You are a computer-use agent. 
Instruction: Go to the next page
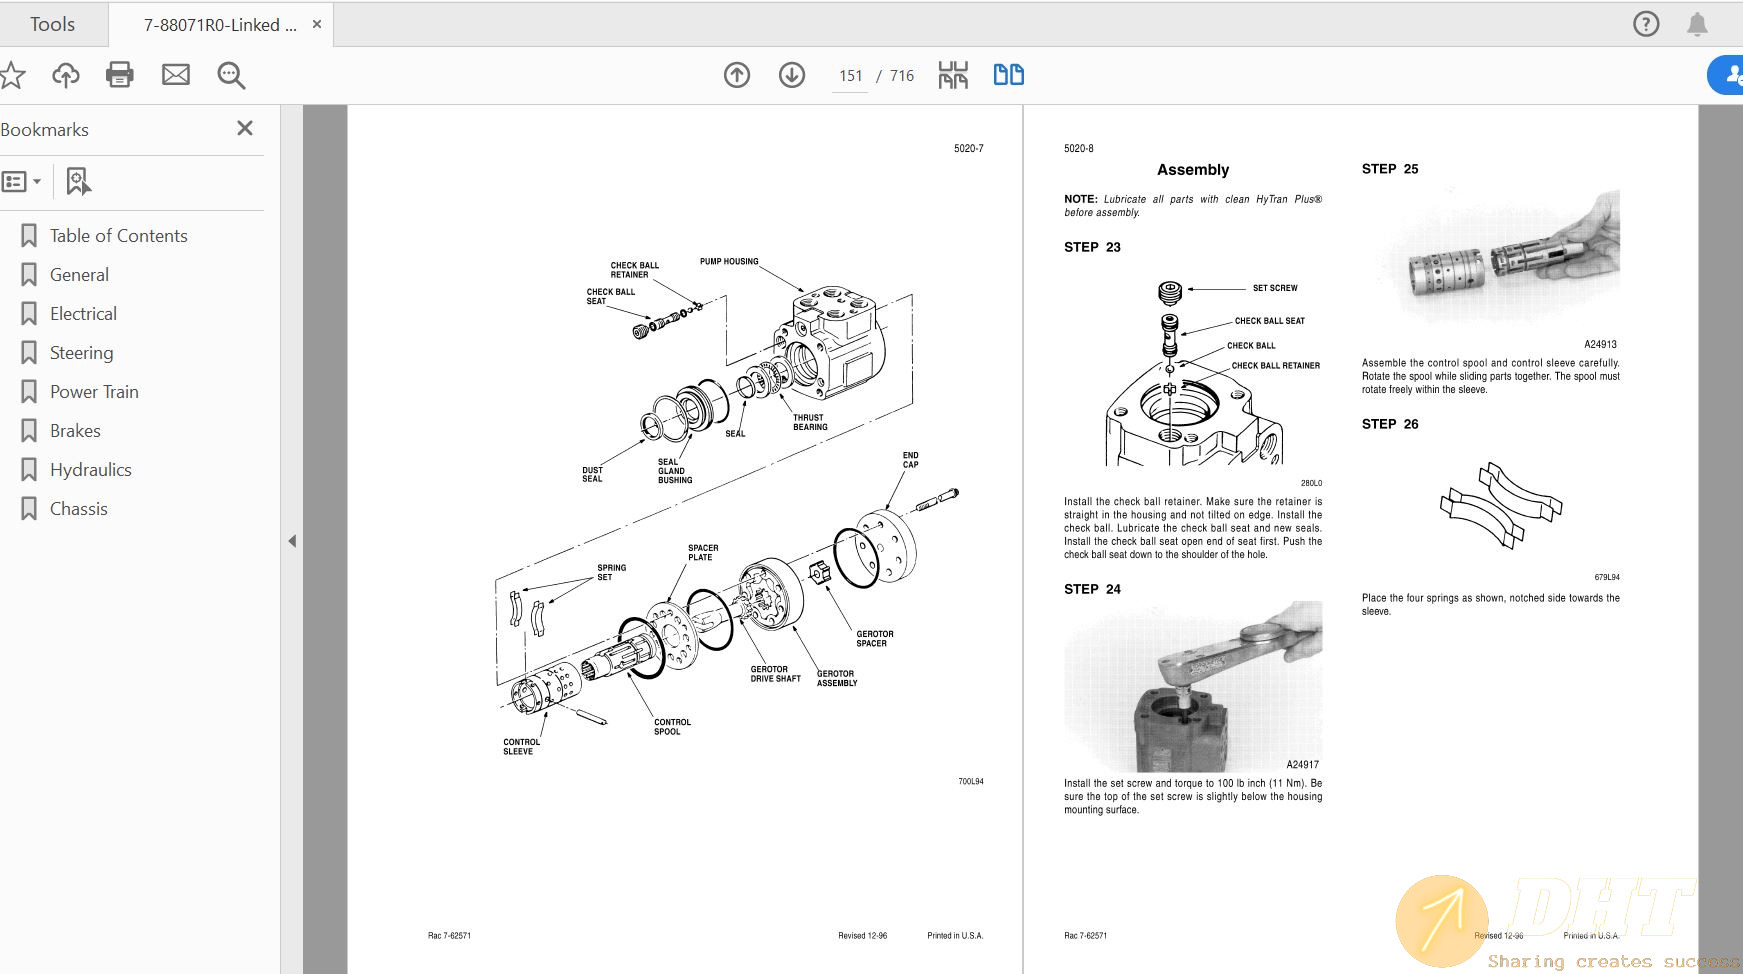click(791, 75)
